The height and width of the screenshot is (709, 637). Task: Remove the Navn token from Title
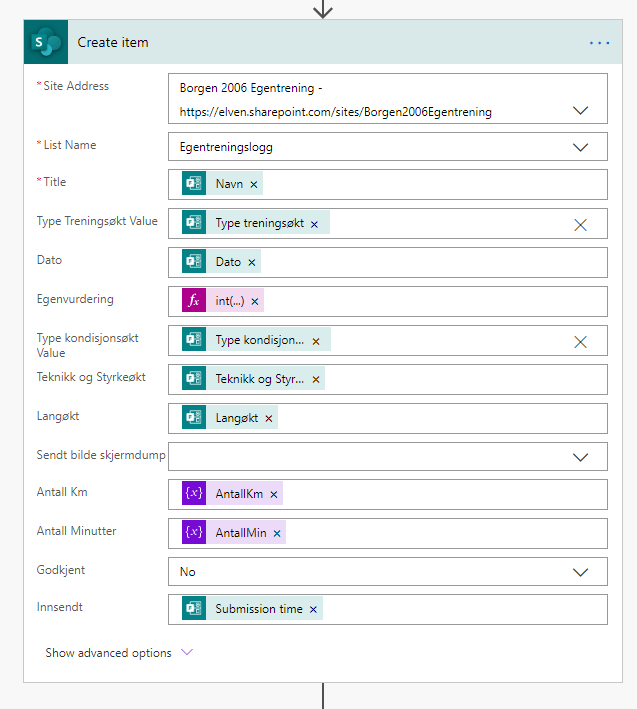coord(253,185)
